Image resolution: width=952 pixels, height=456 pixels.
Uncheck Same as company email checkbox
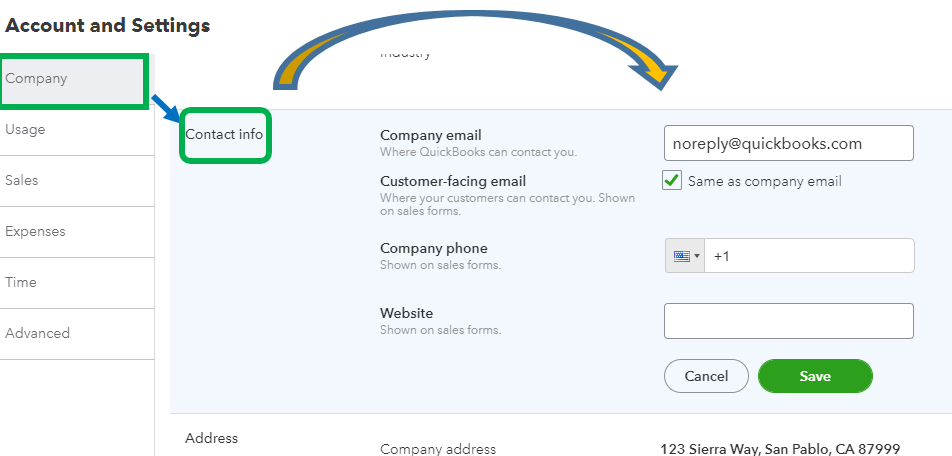tap(672, 180)
